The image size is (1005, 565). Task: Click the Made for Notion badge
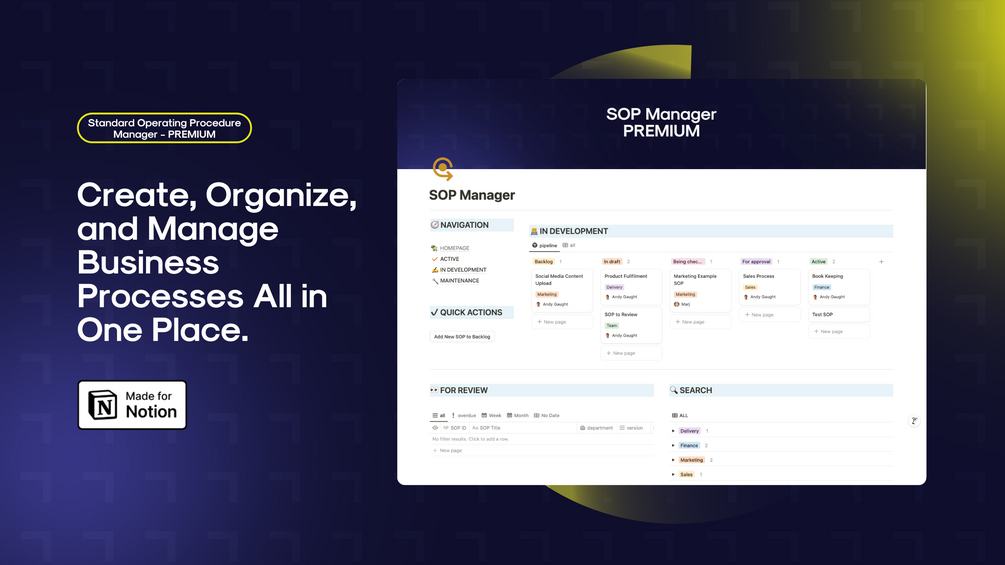click(132, 405)
